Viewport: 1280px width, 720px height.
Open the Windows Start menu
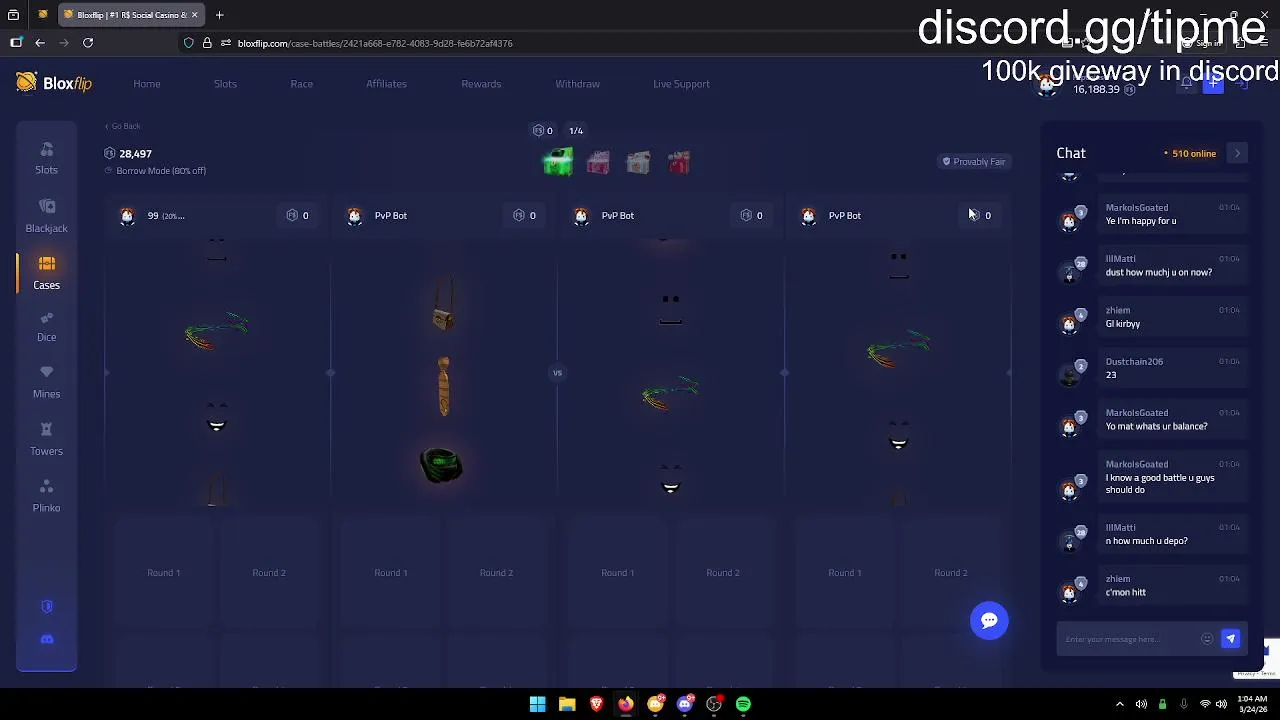coord(537,704)
